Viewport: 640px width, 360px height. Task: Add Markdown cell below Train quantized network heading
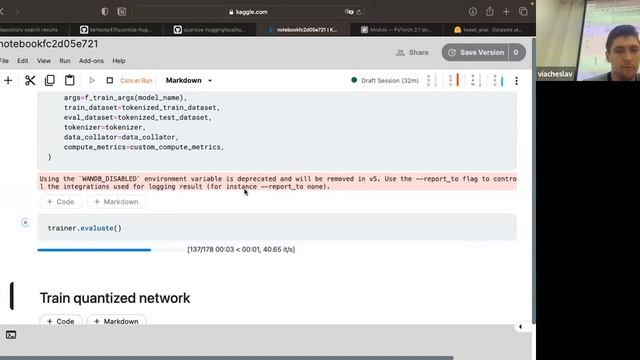(x=116, y=321)
